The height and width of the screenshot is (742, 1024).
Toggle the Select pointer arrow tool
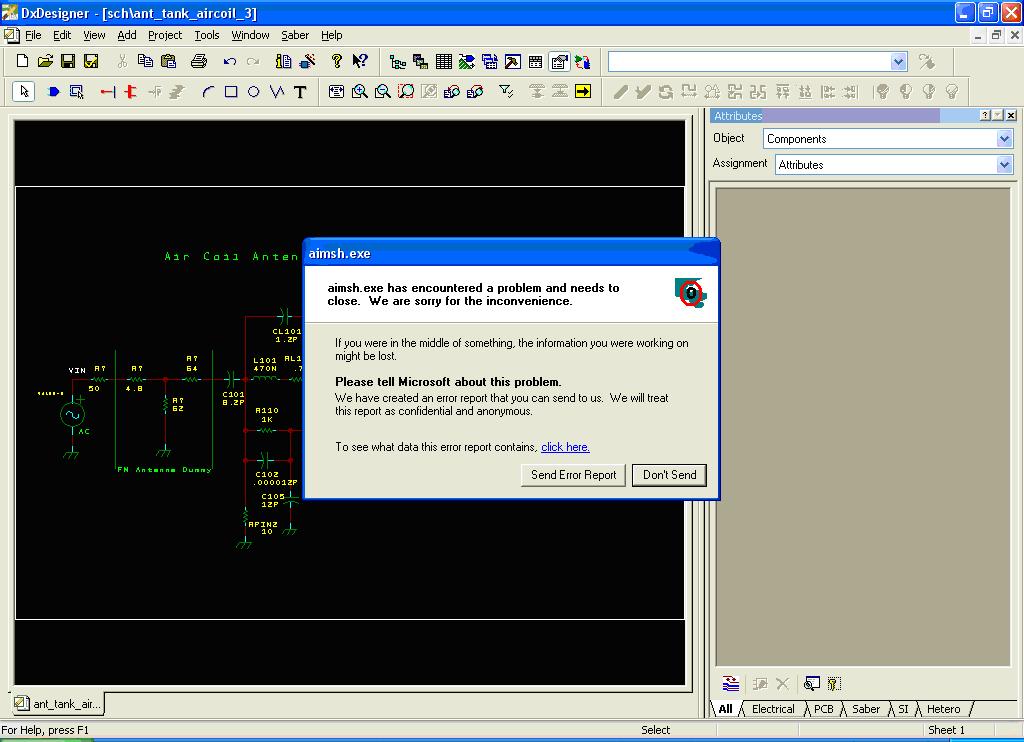tap(25, 92)
